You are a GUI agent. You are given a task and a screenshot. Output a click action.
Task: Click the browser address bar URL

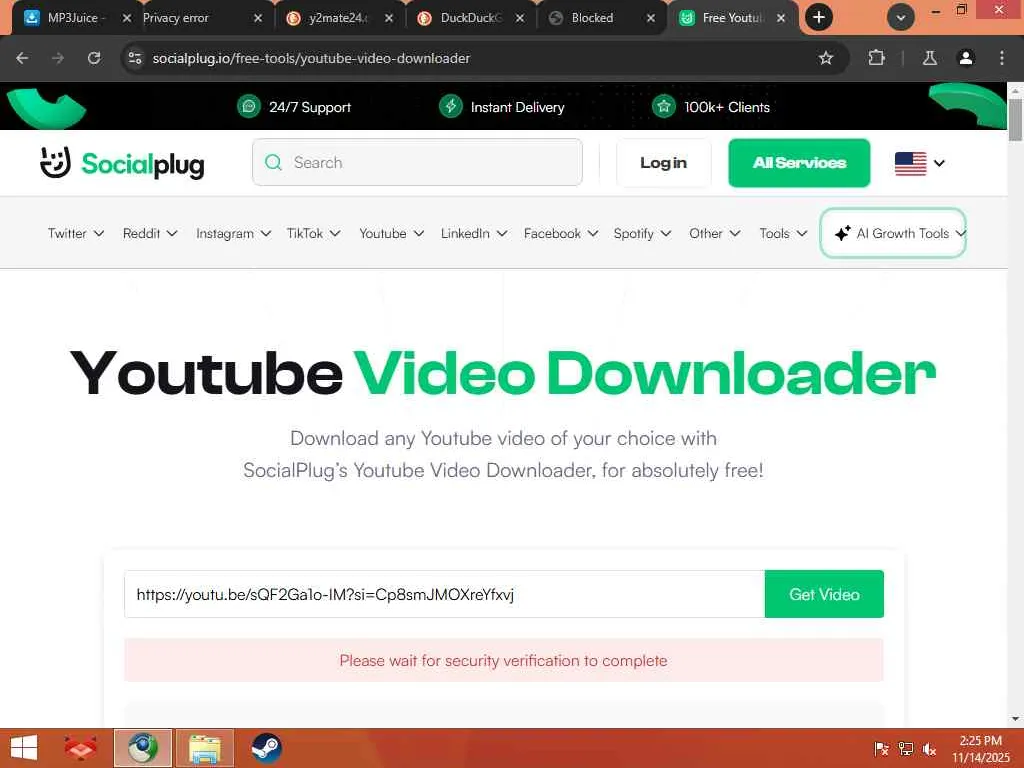[312, 58]
